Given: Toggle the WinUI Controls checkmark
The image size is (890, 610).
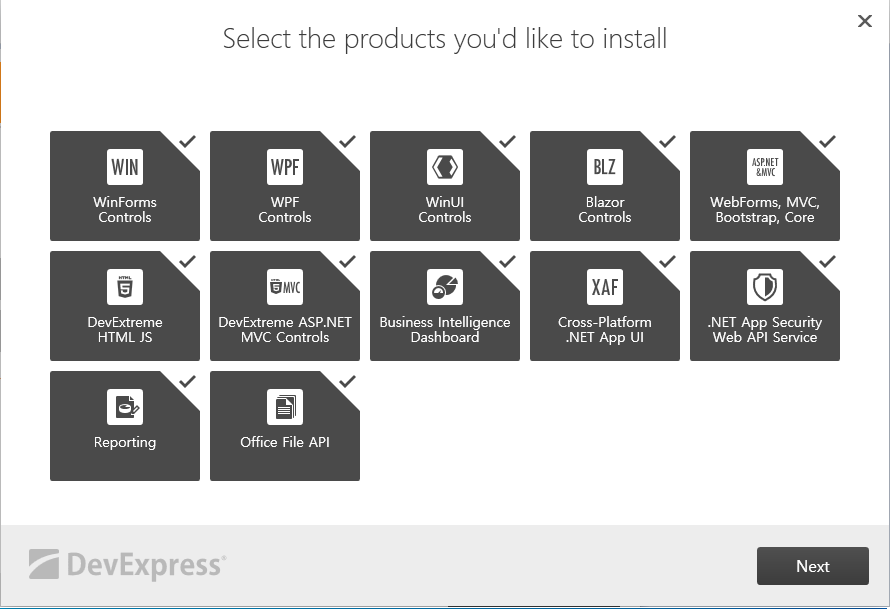Looking at the screenshot, I should 508,141.
